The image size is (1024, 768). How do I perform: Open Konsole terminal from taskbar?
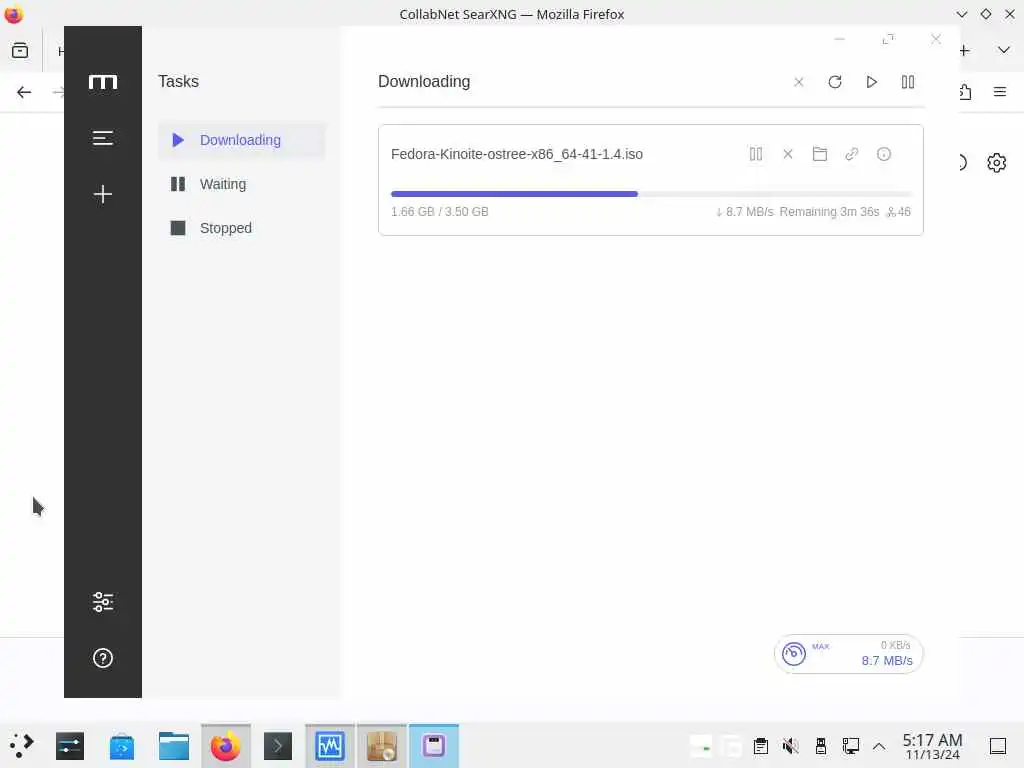click(278, 746)
